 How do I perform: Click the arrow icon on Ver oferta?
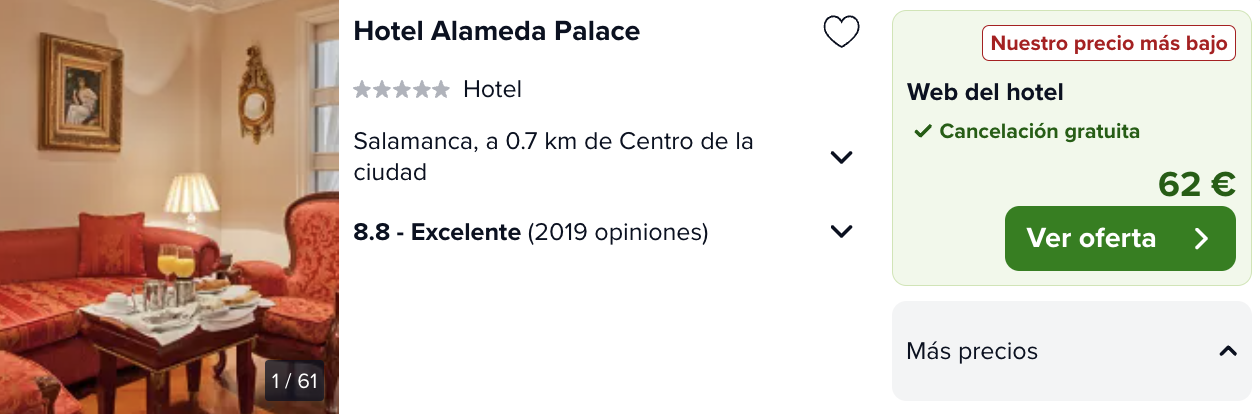click(1202, 238)
